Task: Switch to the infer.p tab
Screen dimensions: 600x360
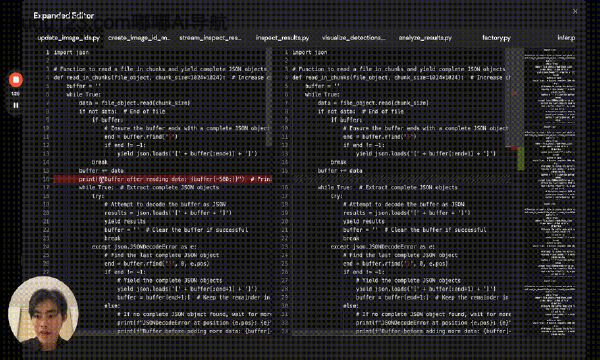Action: pos(566,38)
